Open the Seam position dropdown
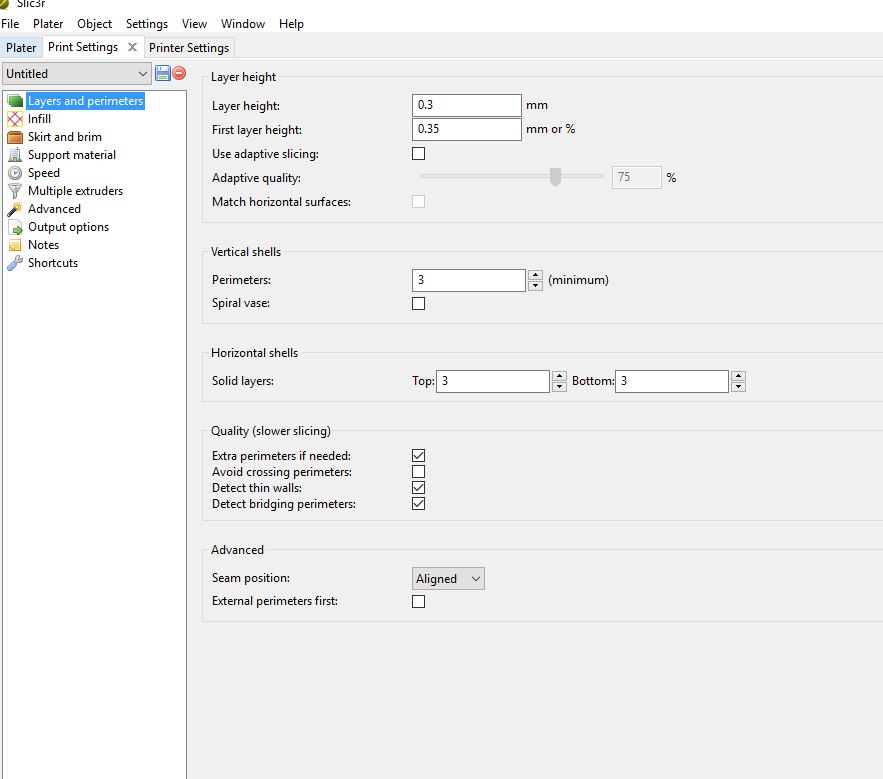The height and width of the screenshot is (779, 883). click(448, 578)
